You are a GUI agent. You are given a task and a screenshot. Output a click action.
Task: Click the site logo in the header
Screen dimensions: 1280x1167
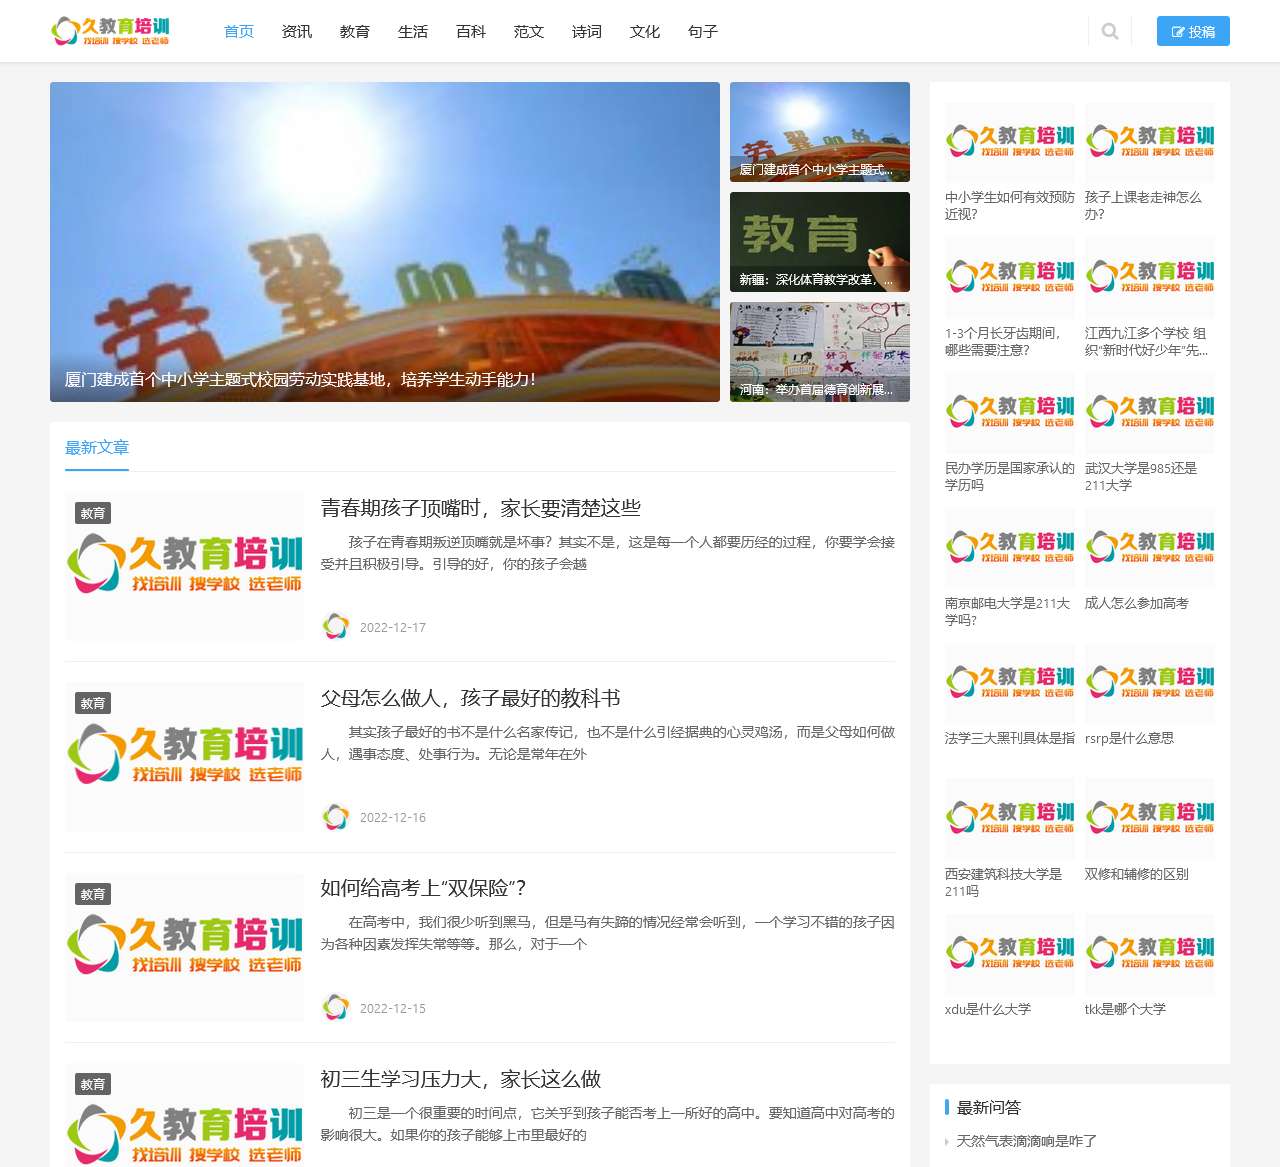point(110,31)
